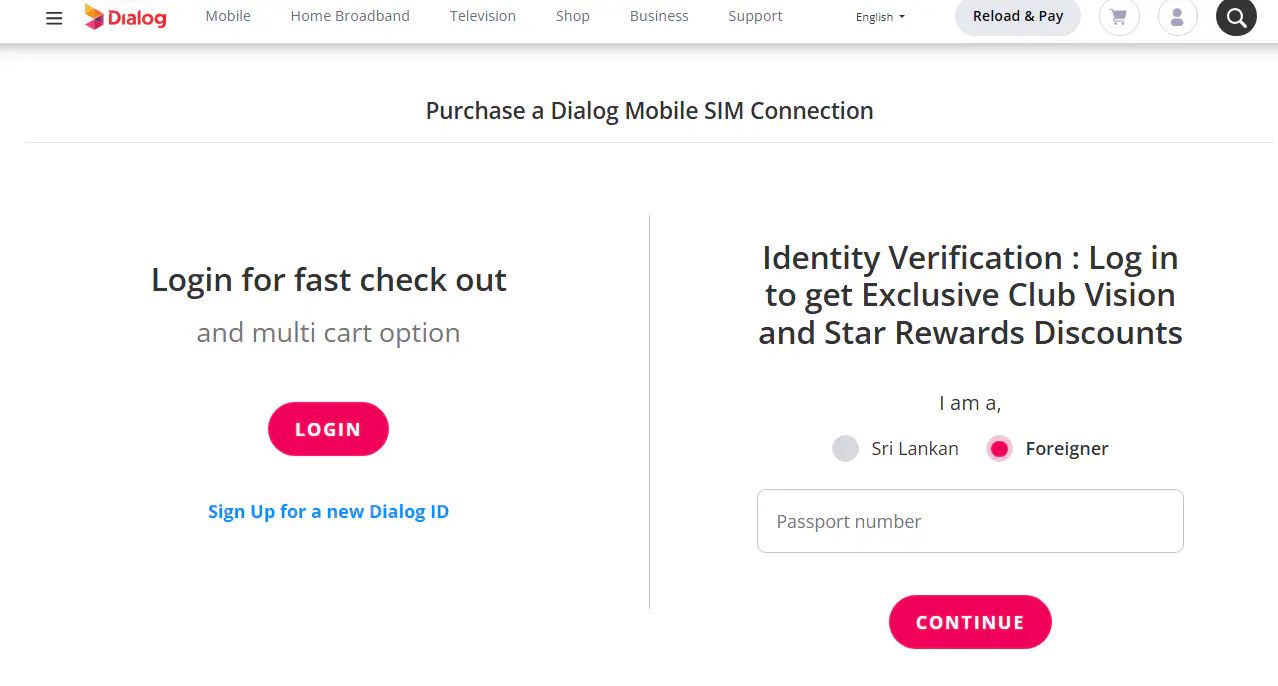Open the Business menu
This screenshot has height=686, width=1278.
coord(659,16)
